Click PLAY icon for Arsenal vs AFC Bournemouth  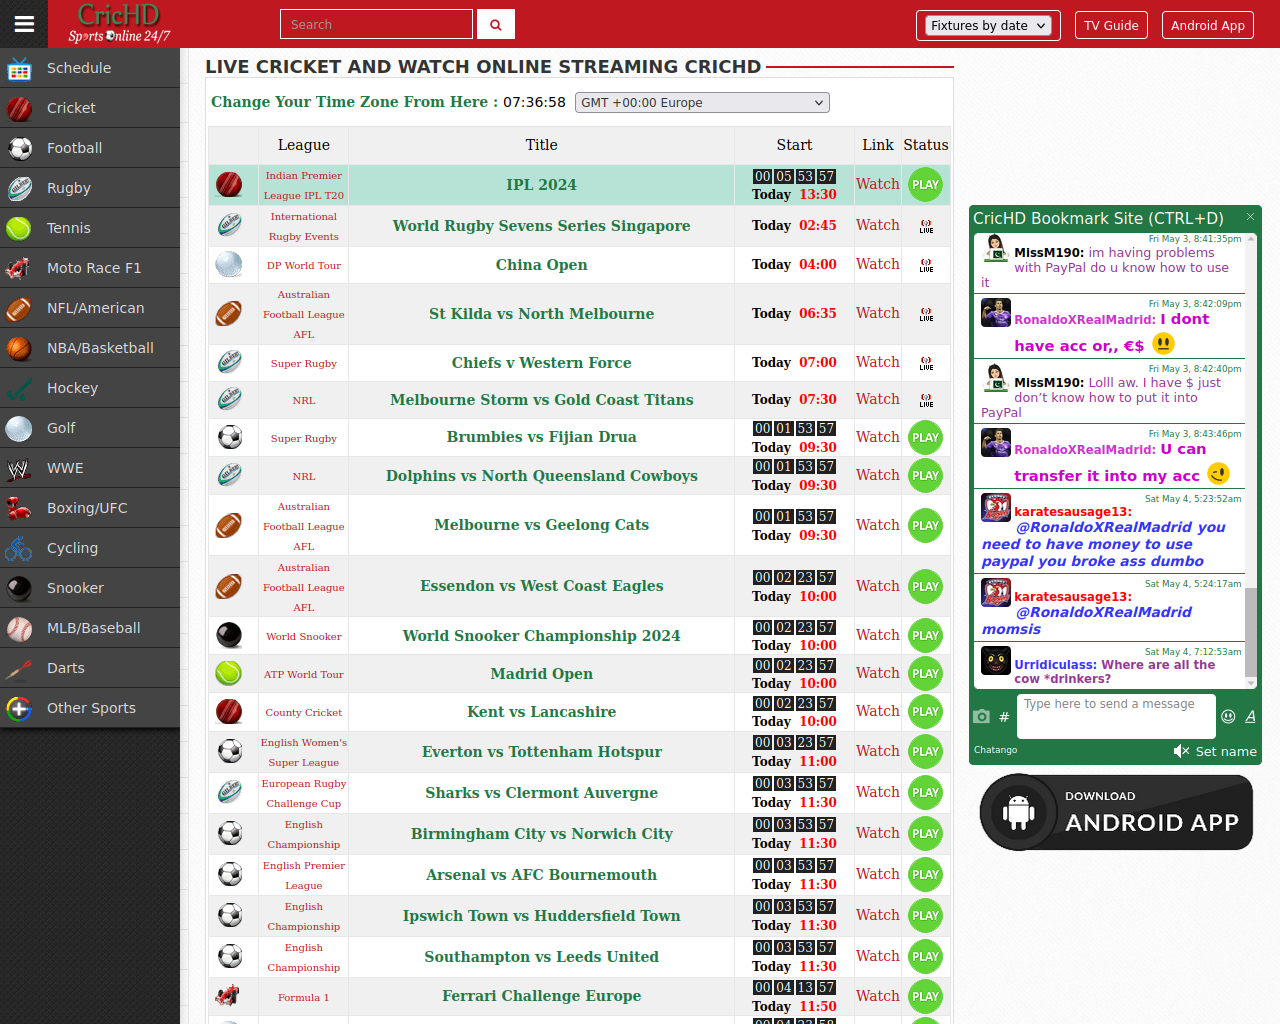click(x=925, y=875)
